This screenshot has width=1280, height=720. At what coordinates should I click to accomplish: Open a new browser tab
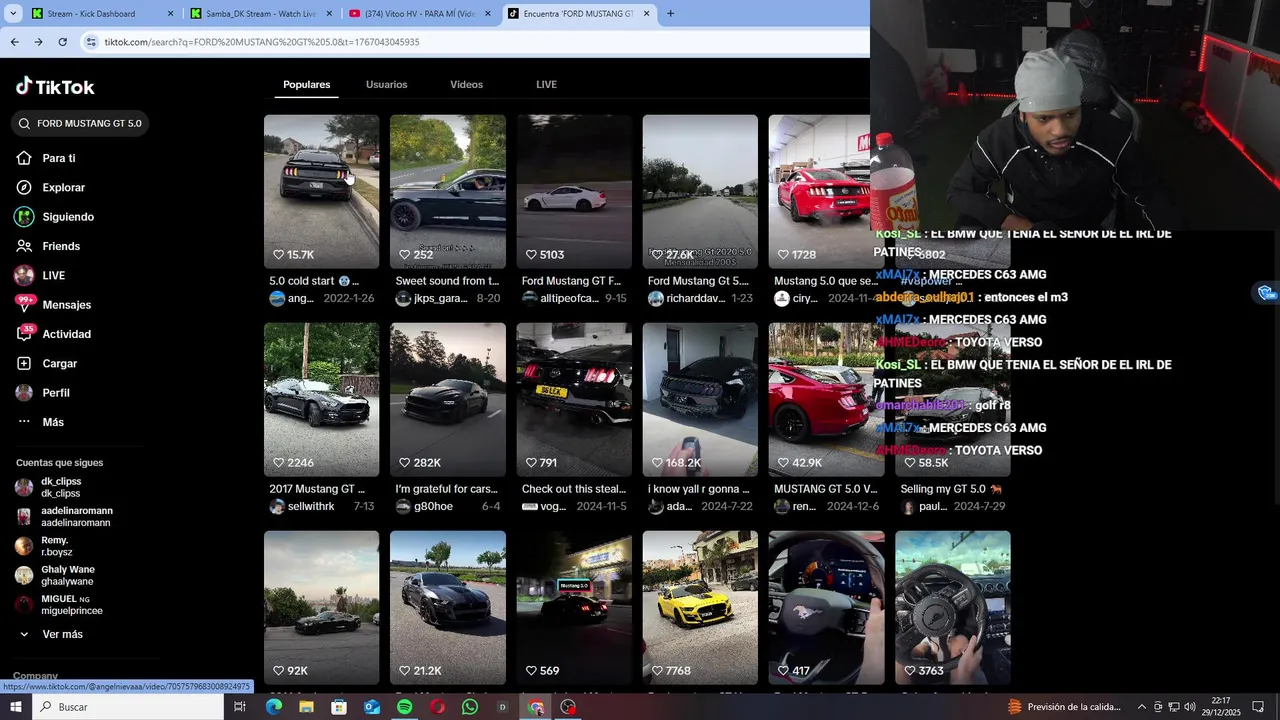(x=670, y=14)
